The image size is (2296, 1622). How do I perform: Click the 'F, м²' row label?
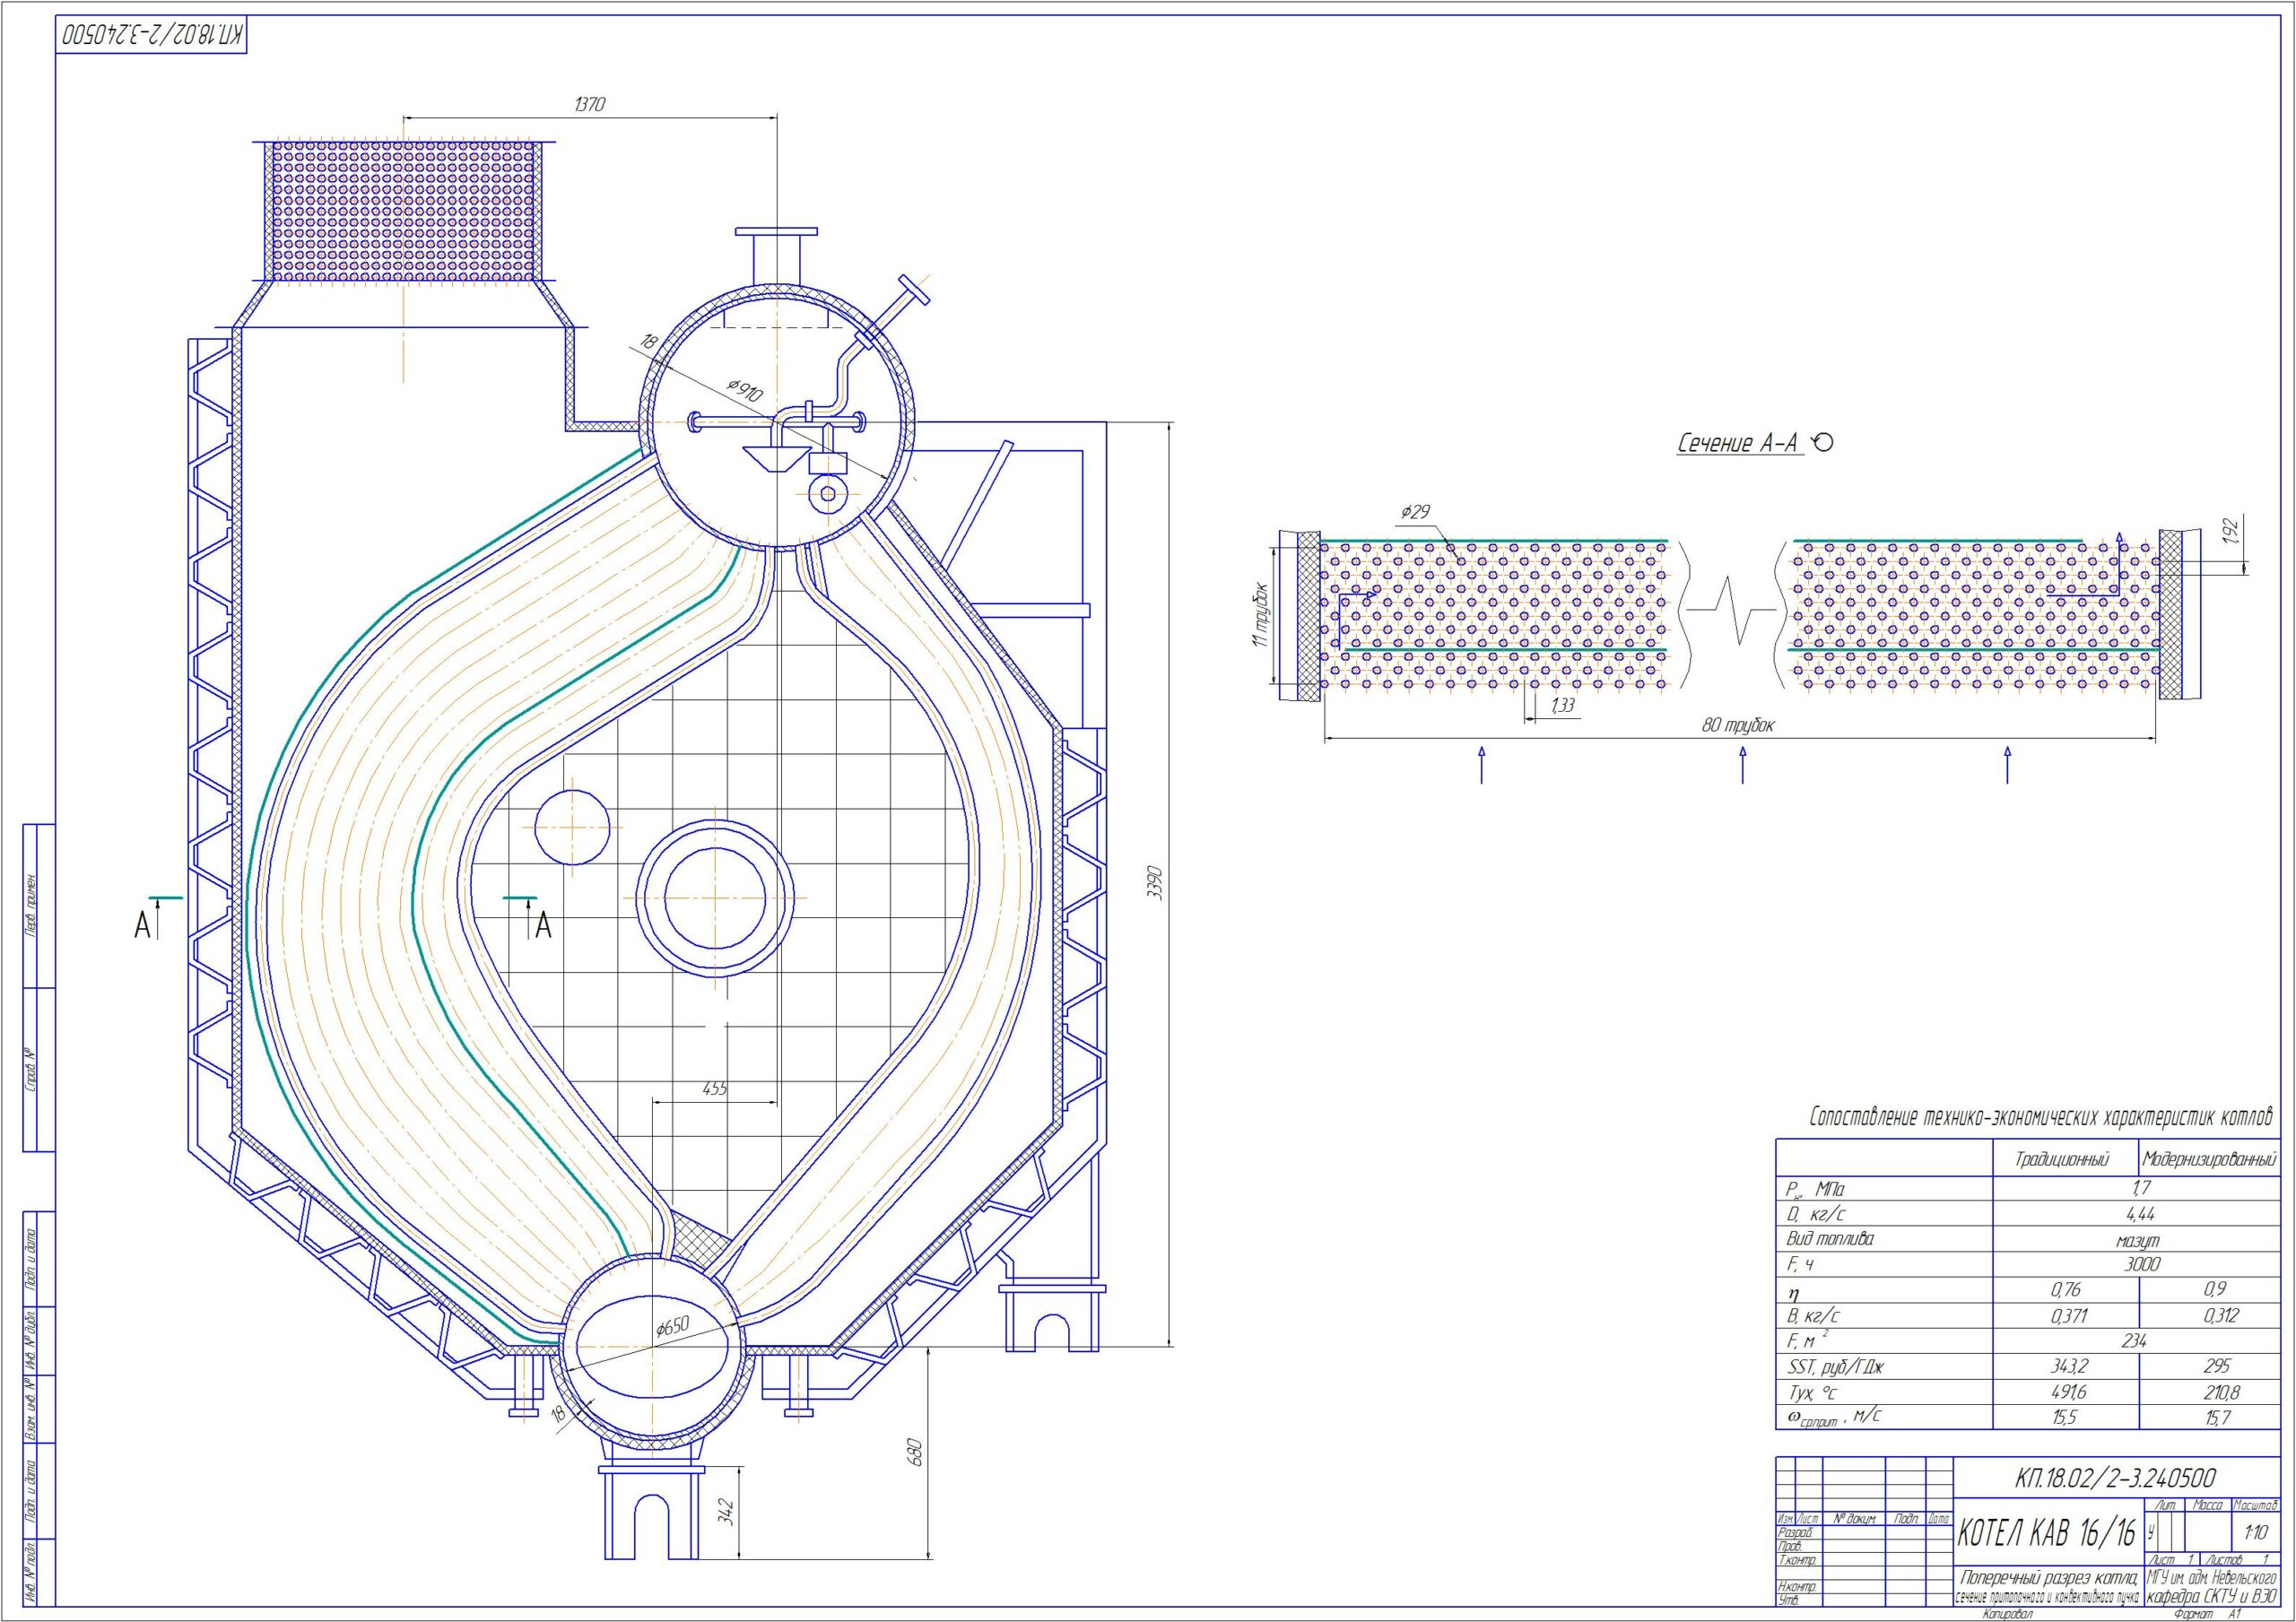tap(1808, 1340)
